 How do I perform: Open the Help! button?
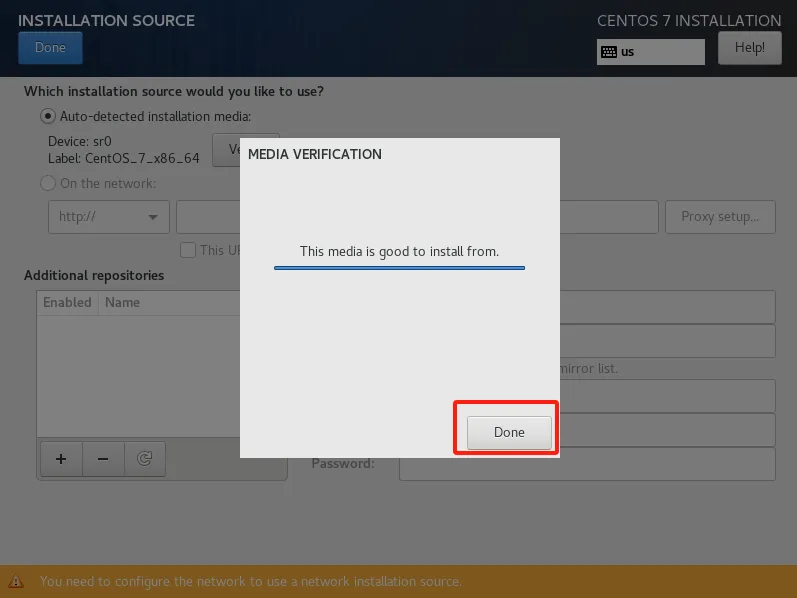[749, 47]
